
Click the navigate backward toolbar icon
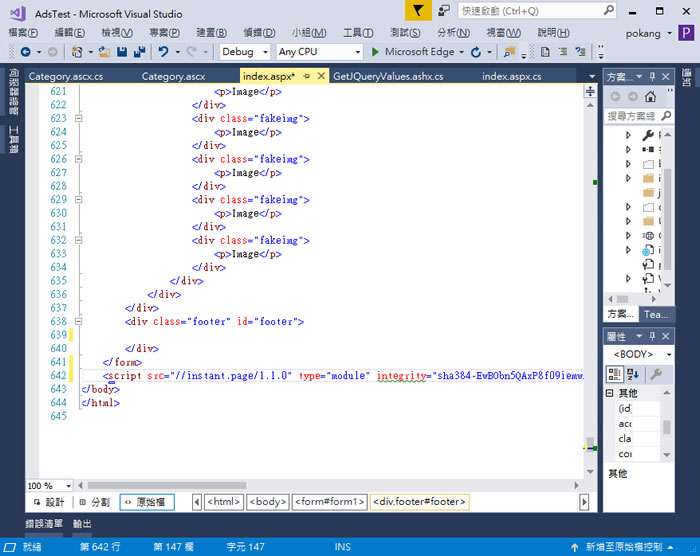coord(25,52)
